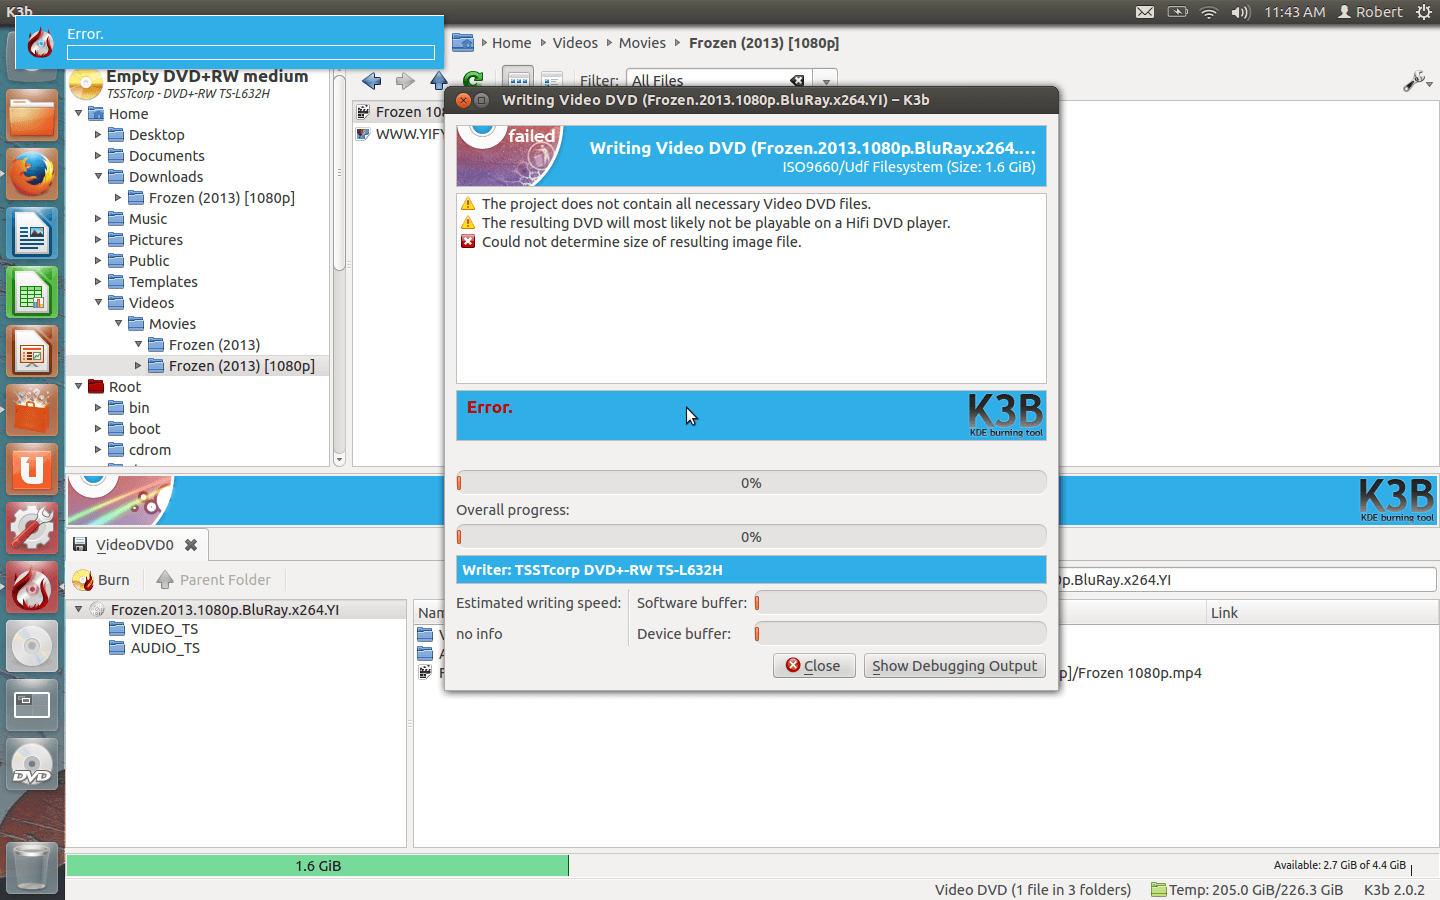The width and height of the screenshot is (1440, 900).
Task: Select the WWW.YIFY file in file list
Action: [400, 134]
